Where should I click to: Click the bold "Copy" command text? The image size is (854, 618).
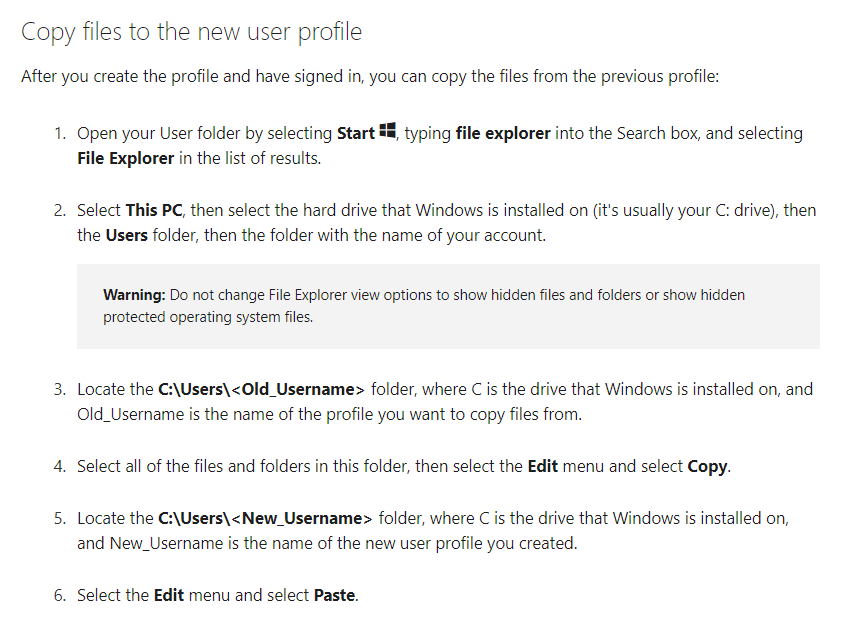[708, 466]
